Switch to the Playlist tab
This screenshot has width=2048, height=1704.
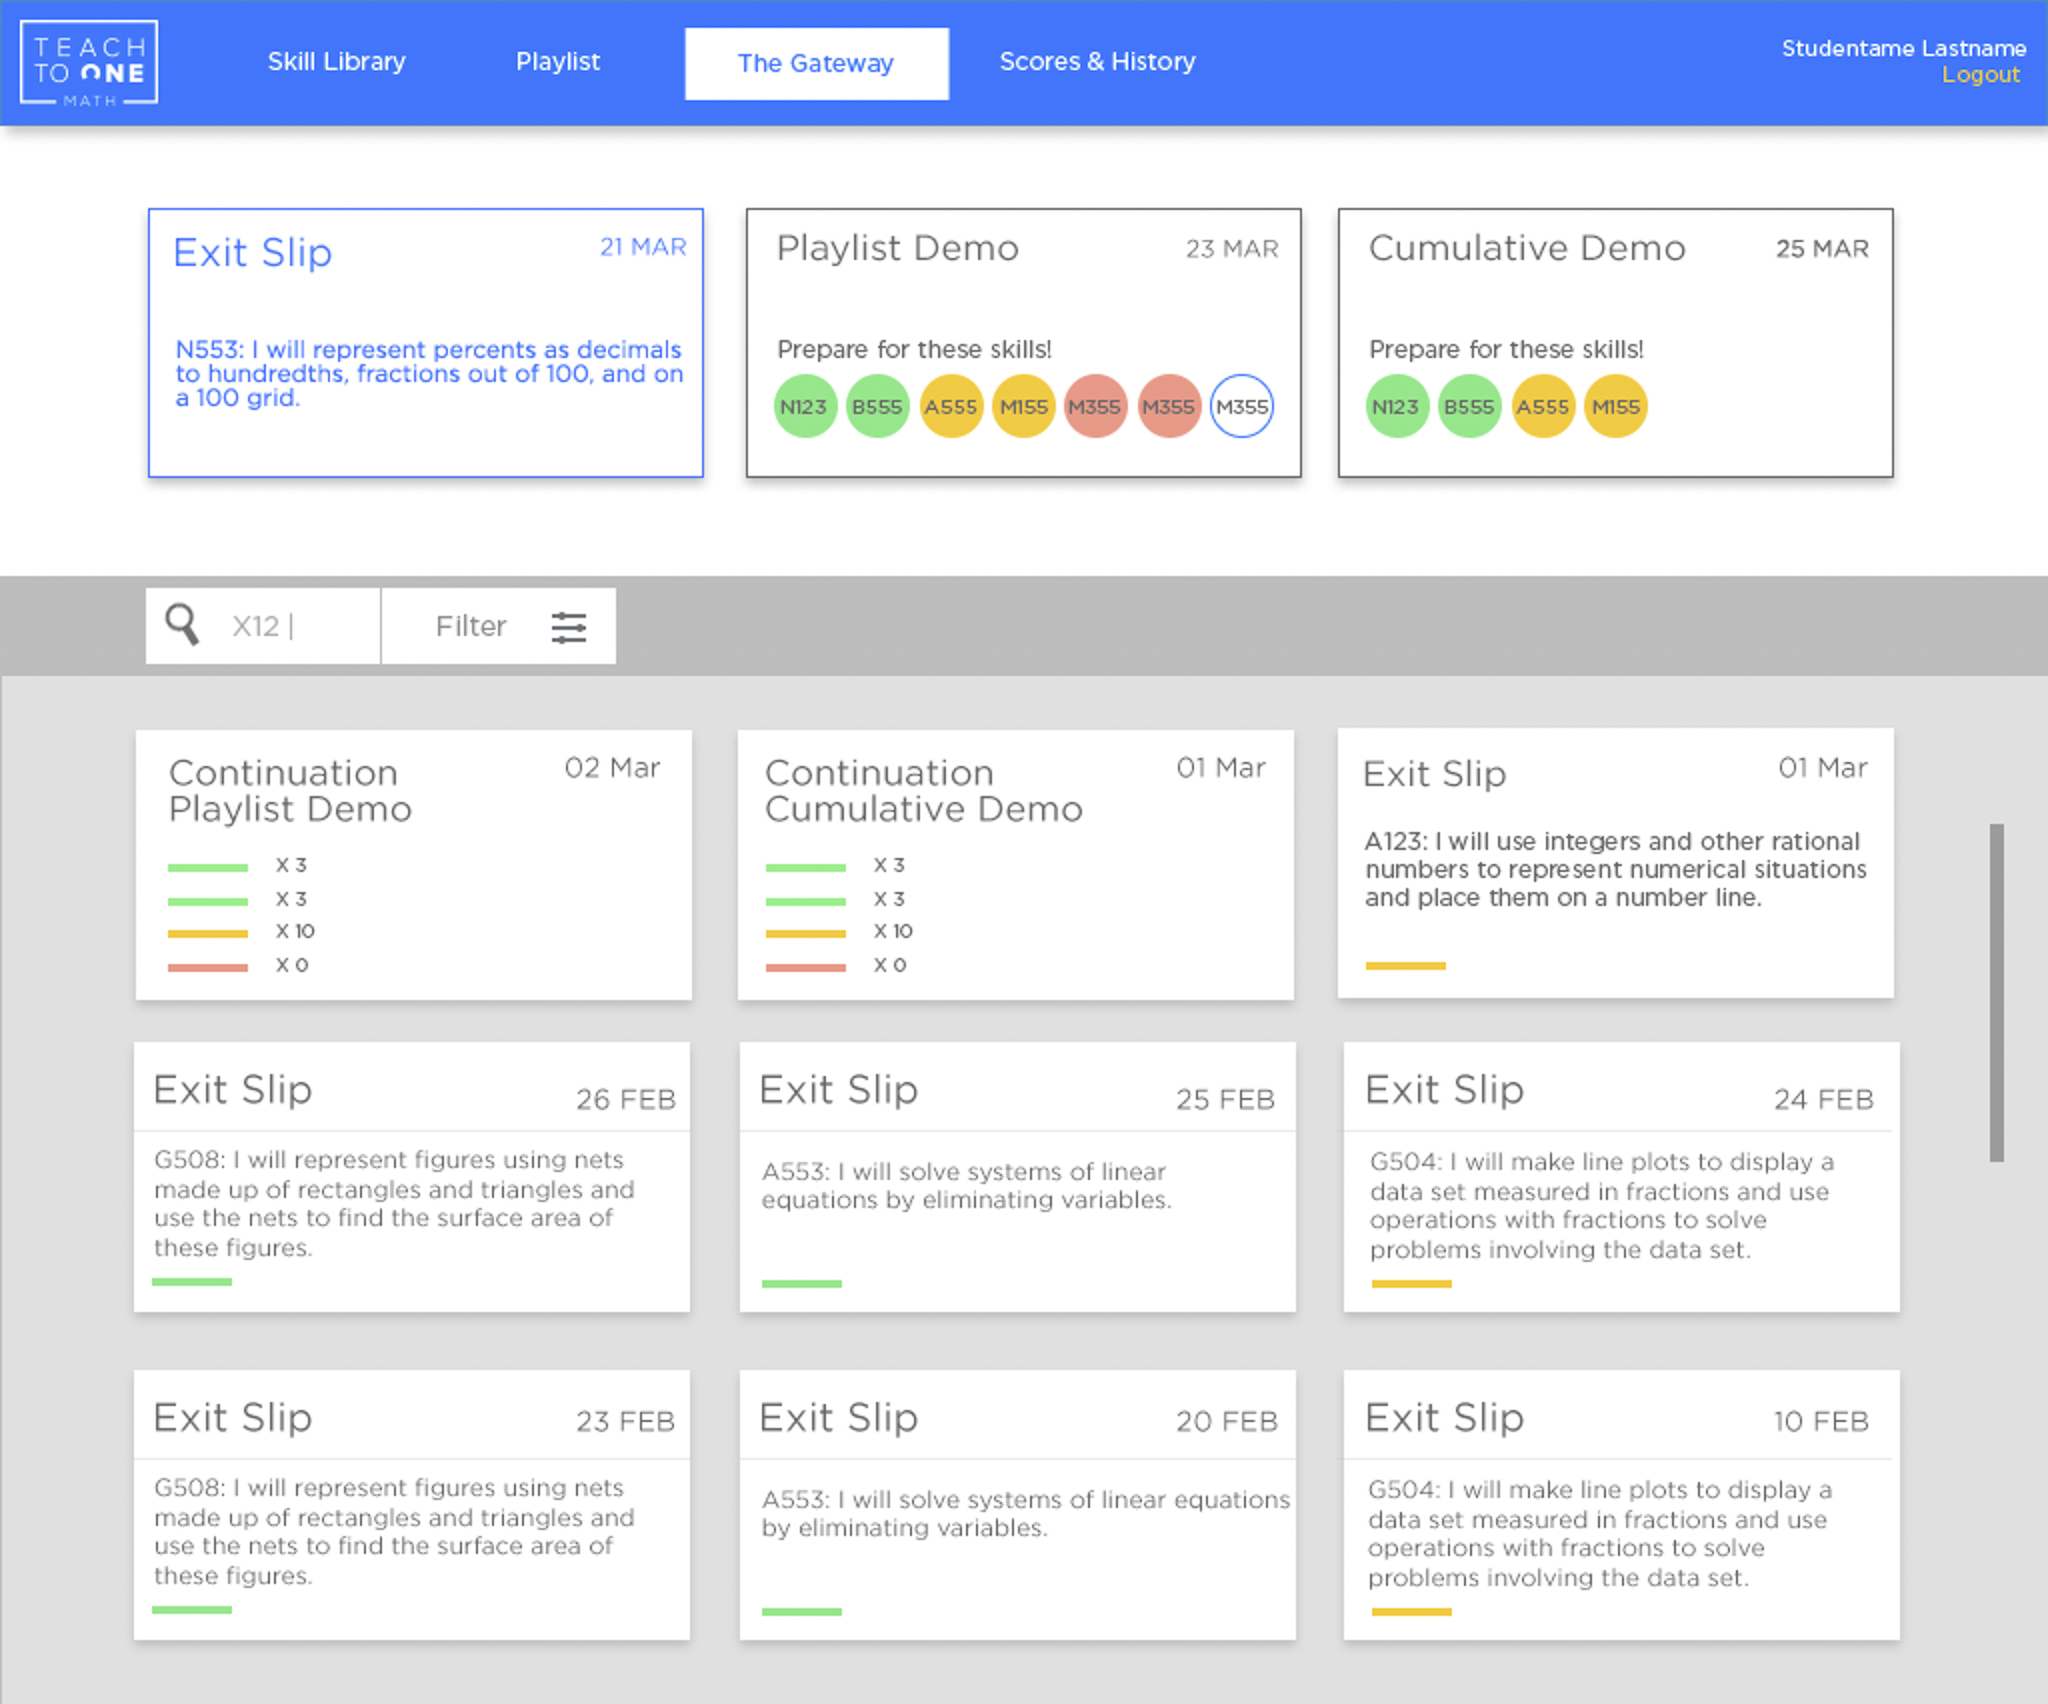[557, 62]
